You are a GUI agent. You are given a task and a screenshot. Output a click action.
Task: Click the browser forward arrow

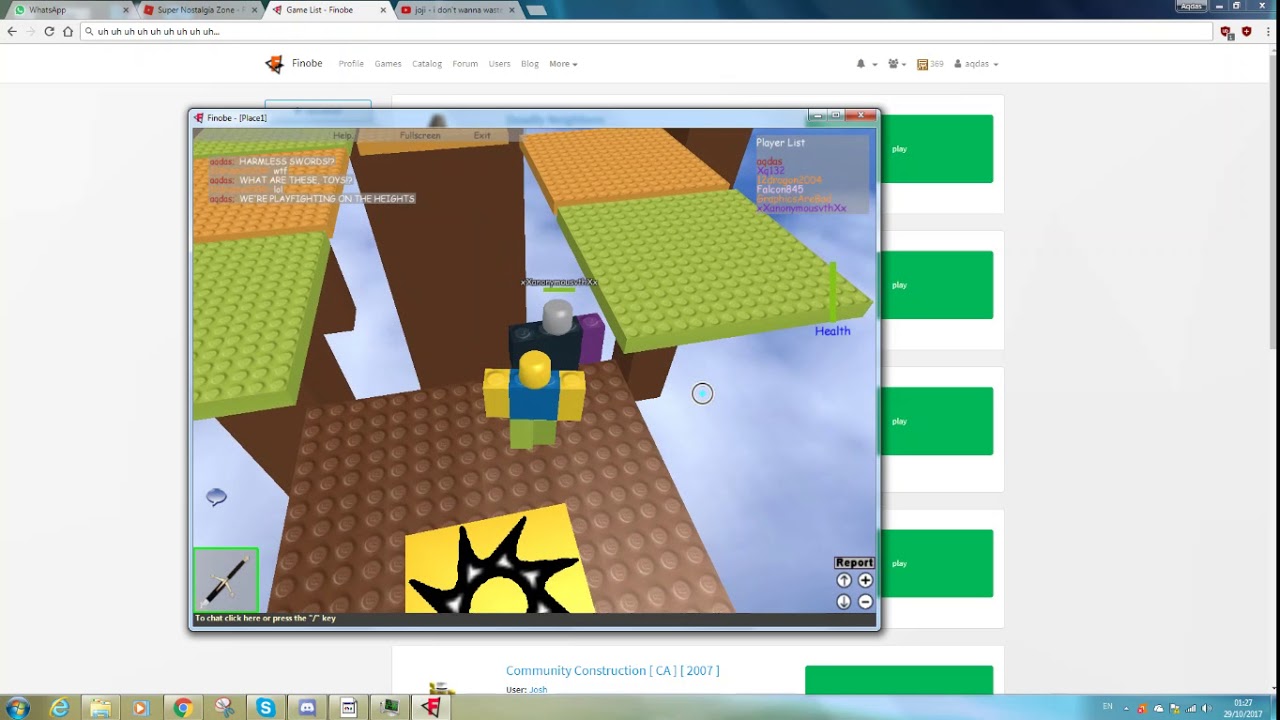click(x=30, y=31)
